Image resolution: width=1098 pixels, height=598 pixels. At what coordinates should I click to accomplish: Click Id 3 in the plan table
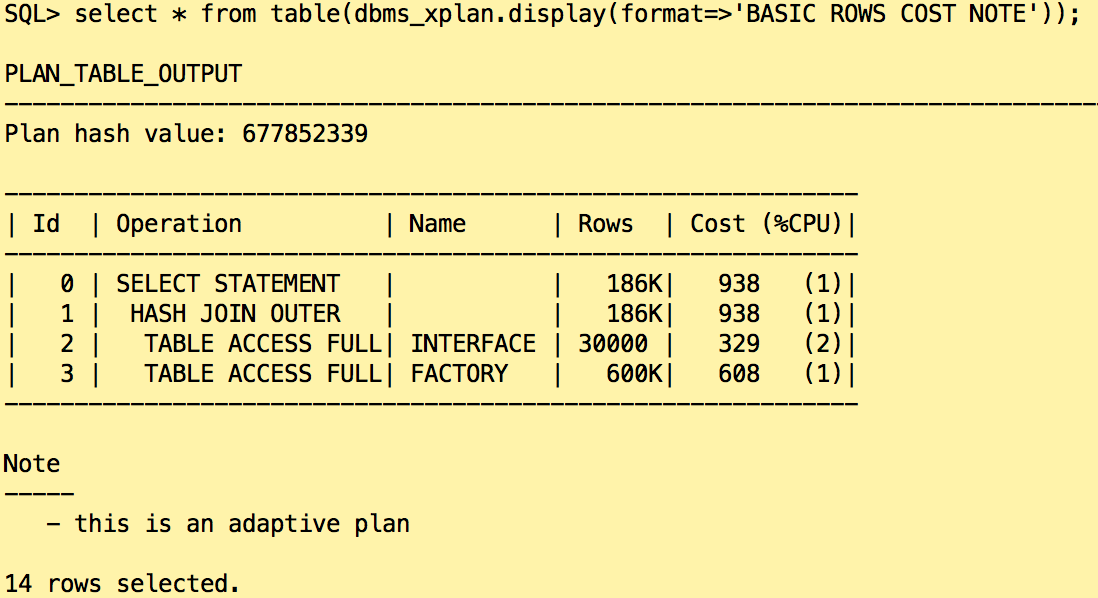(67, 374)
